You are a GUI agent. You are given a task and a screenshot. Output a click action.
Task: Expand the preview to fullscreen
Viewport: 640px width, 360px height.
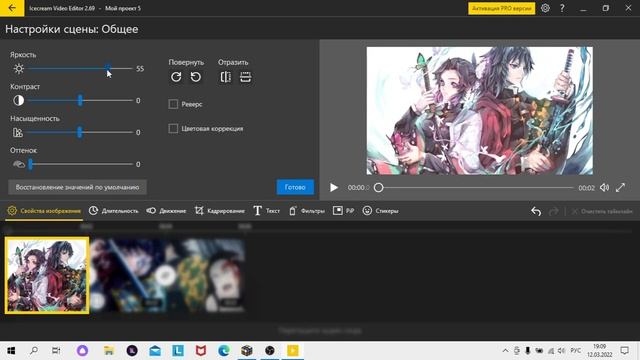[621, 187]
